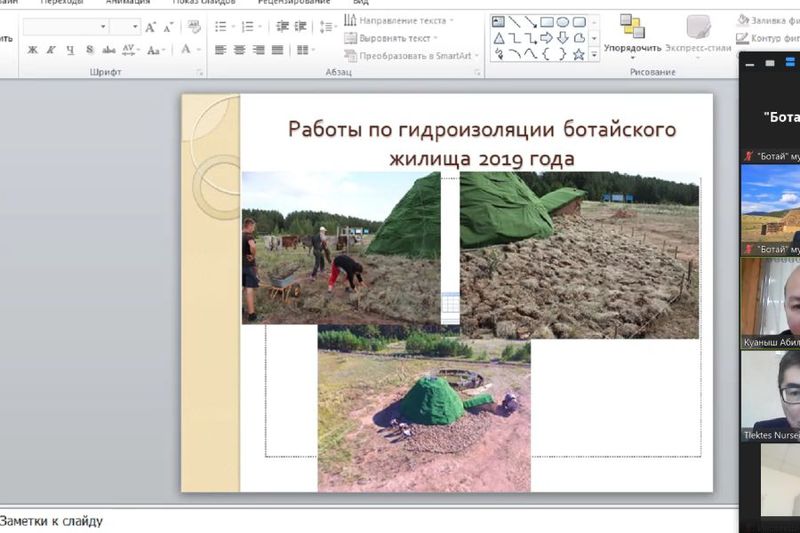
Task: Select the isosceles triangle shape
Action: pos(498,38)
